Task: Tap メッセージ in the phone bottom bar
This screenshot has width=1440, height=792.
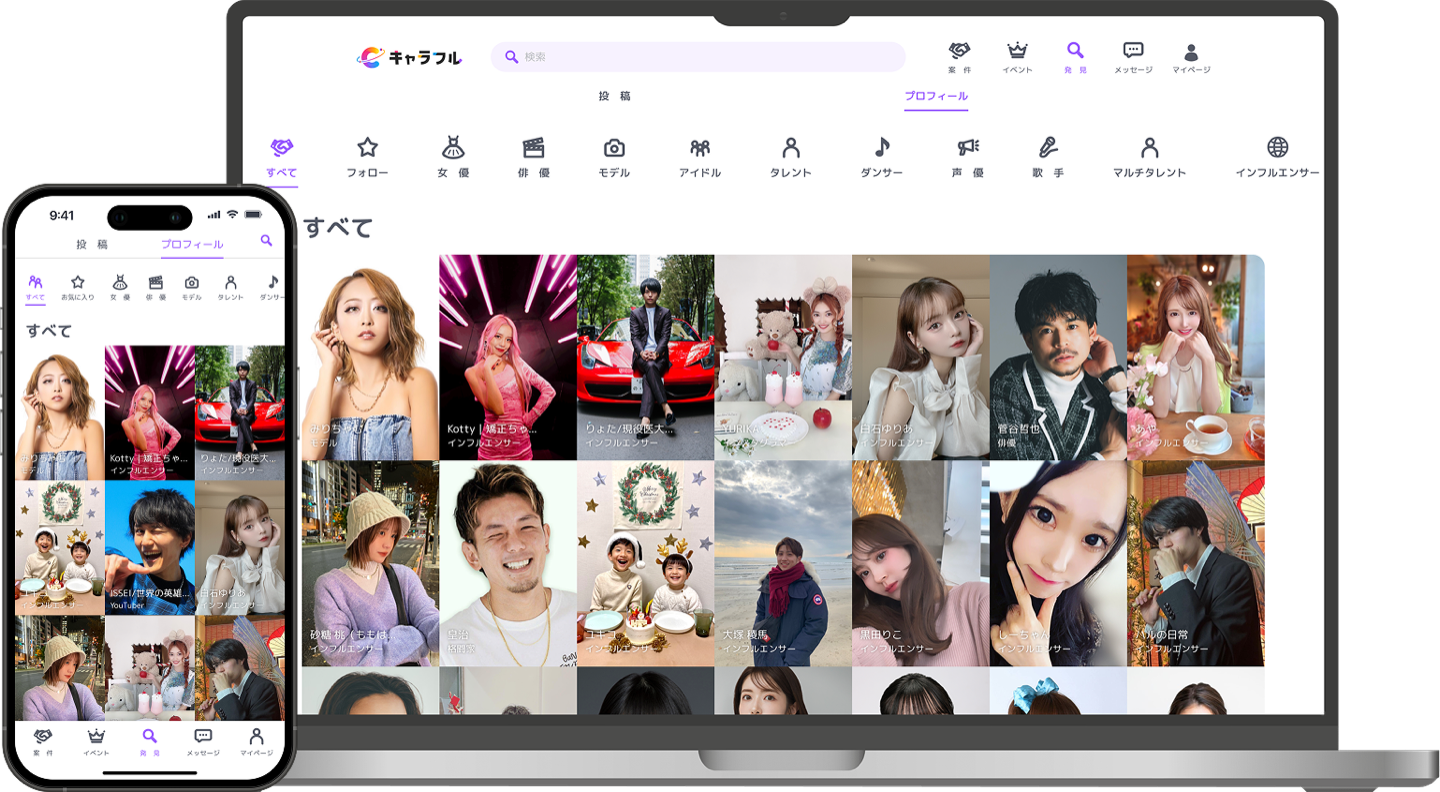Action: 203,741
